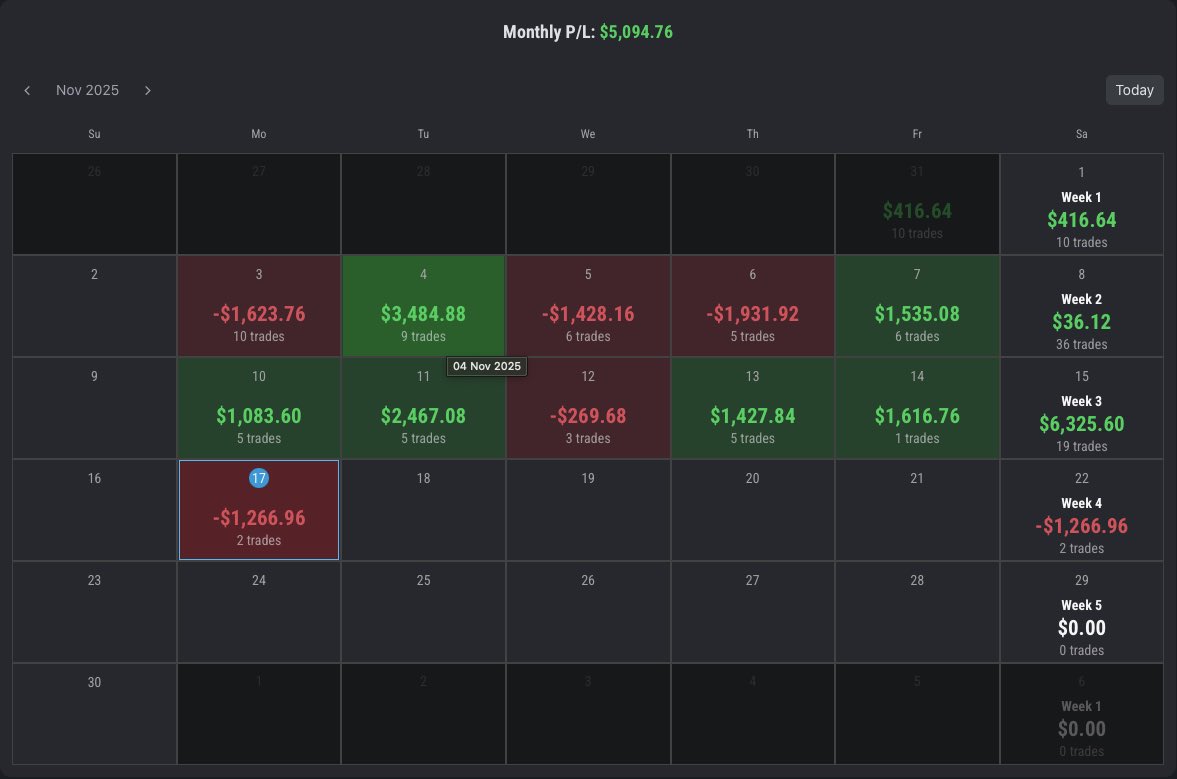1177x779 pixels.
Task: Select the empty November 30 cell
Action: [94, 714]
